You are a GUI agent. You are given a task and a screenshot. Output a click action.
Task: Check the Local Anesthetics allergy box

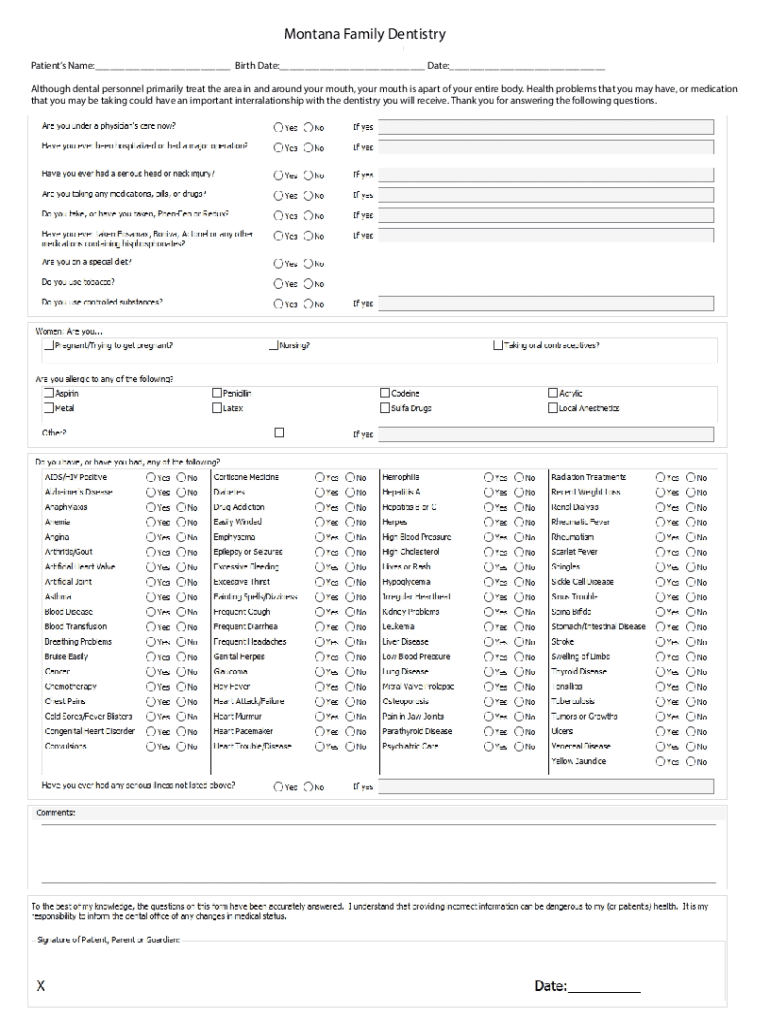[553, 408]
